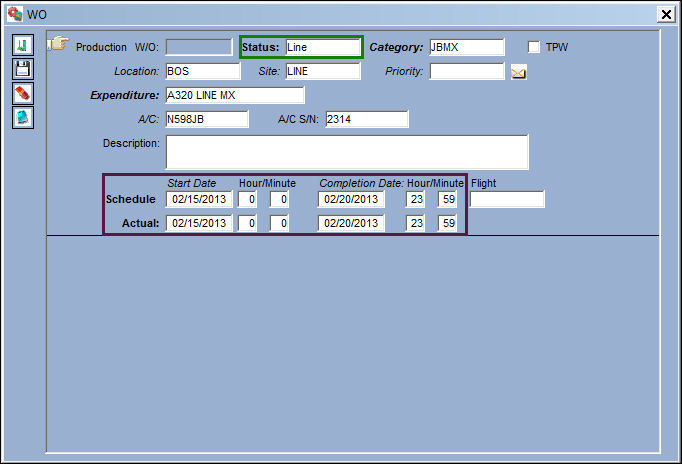Click the TPW label text

(x=557, y=47)
